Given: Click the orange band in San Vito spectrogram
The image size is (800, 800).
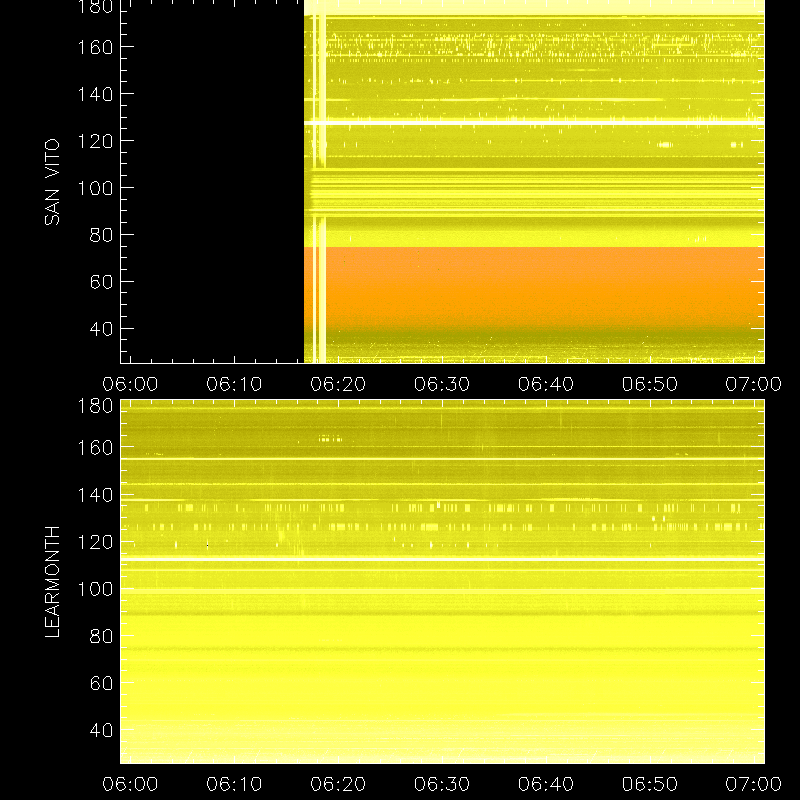Looking at the screenshot, I should pyautogui.click(x=534, y=287).
